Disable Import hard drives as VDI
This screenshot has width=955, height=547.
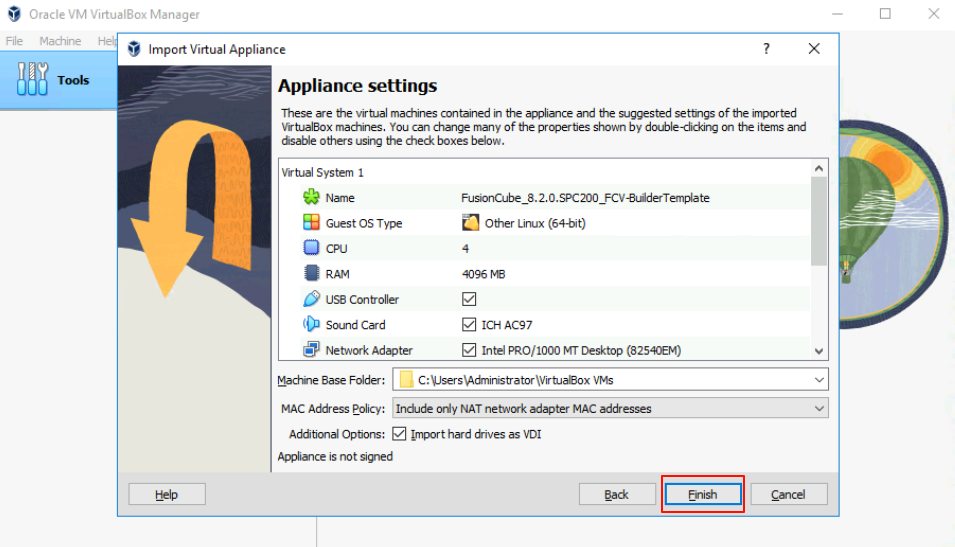(400, 434)
